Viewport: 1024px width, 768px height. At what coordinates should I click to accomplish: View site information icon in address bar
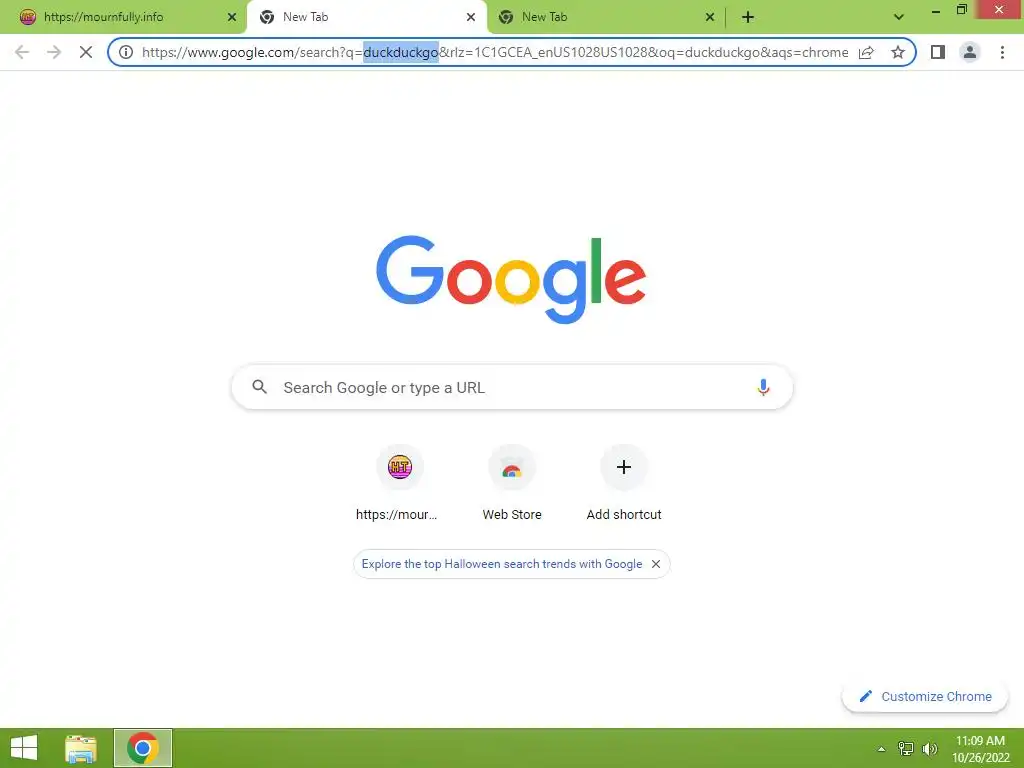click(x=126, y=52)
